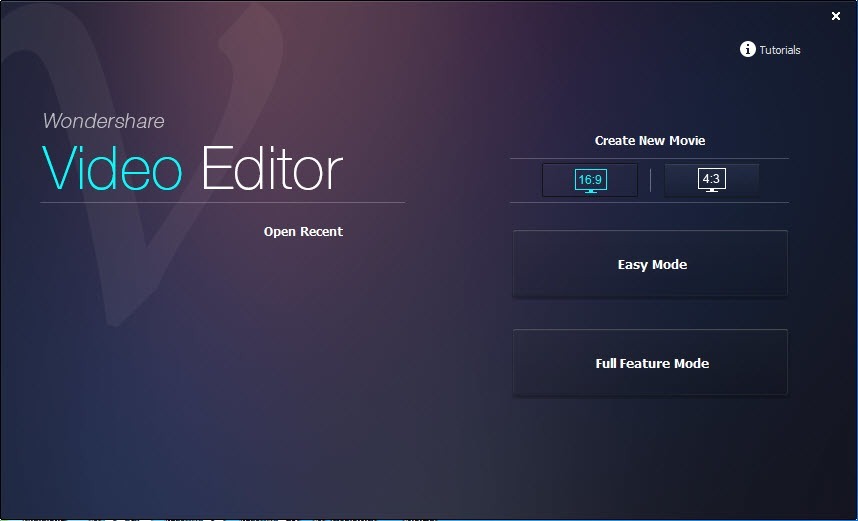Open the Tutorials link text
858x521 pixels.
pos(780,50)
